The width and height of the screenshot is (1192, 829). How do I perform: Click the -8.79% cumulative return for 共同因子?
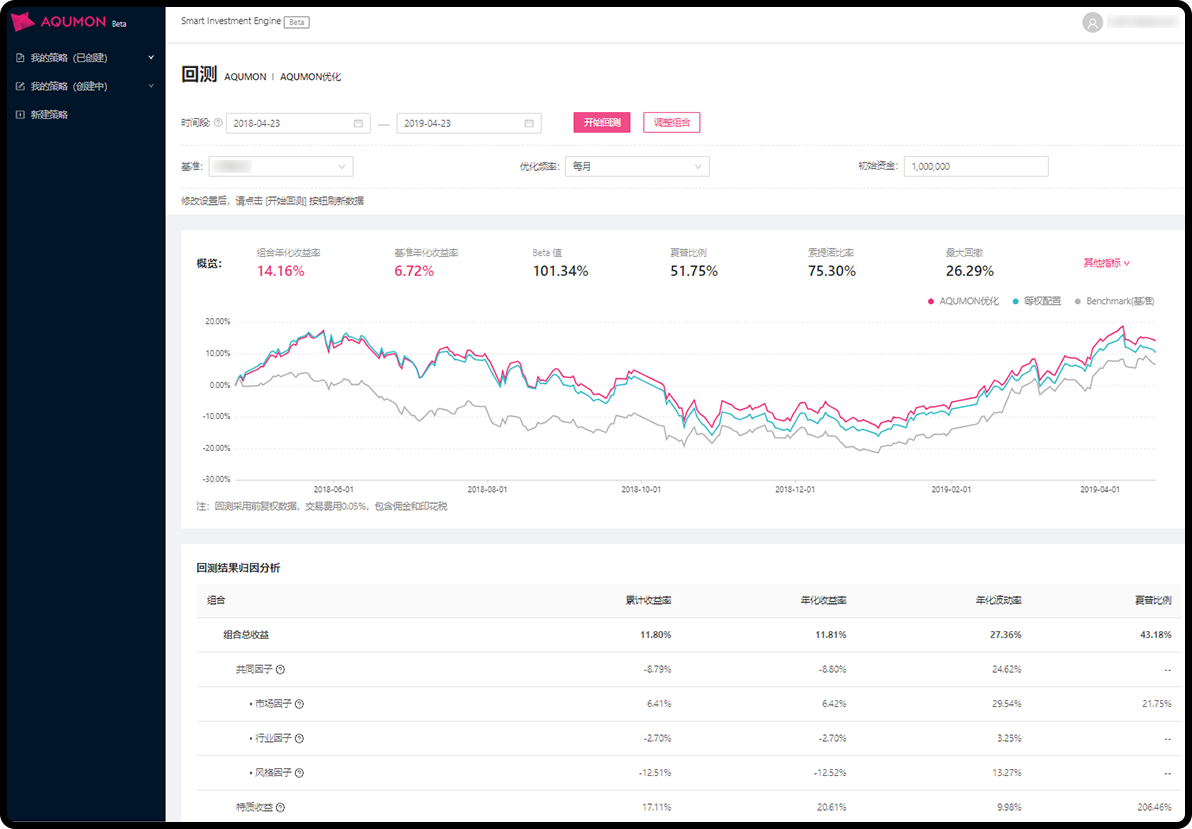(x=657, y=669)
